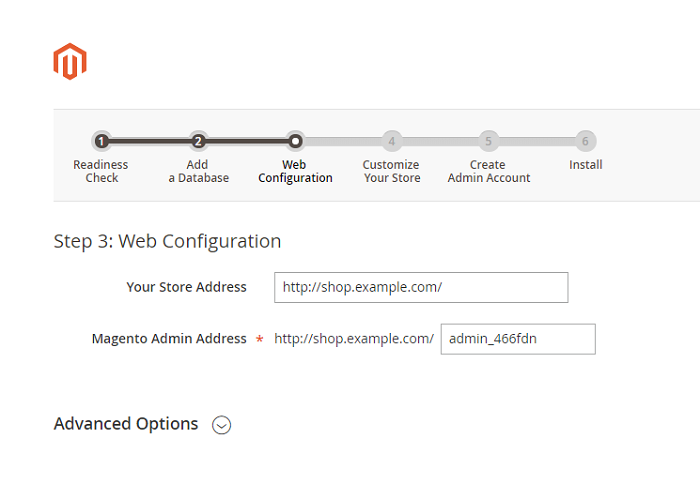Jump to the Install step label

(585, 165)
